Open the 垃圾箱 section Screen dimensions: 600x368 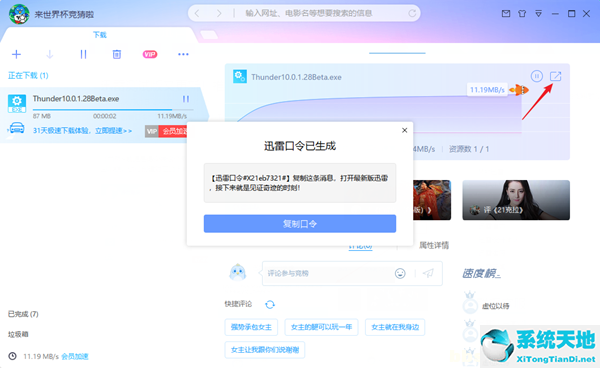[x=18, y=334]
